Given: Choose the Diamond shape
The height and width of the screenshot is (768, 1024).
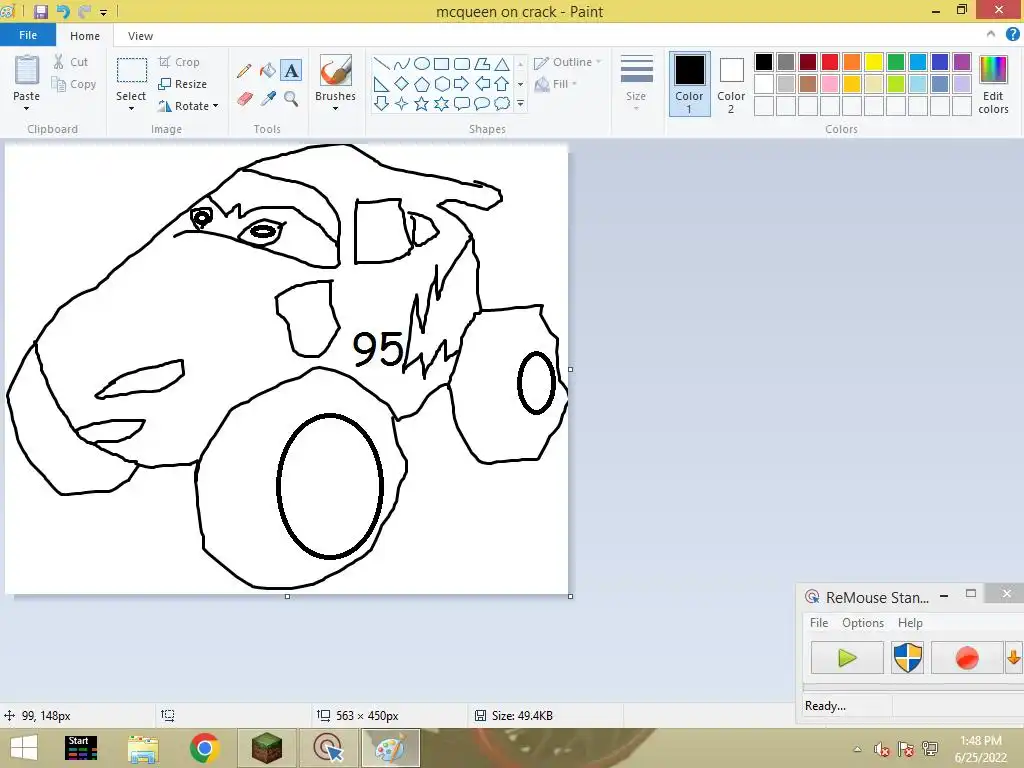Looking at the screenshot, I should click(x=402, y=84).
